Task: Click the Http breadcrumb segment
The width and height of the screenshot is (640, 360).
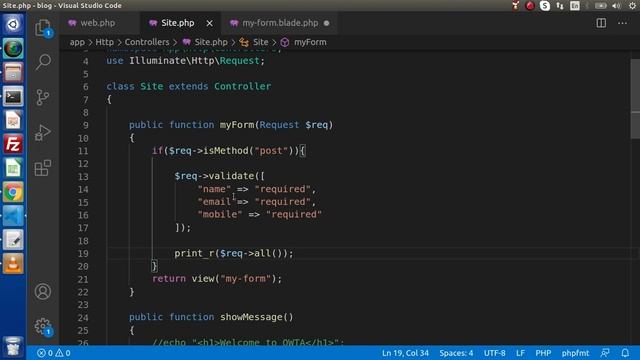Action: point(104,42)
